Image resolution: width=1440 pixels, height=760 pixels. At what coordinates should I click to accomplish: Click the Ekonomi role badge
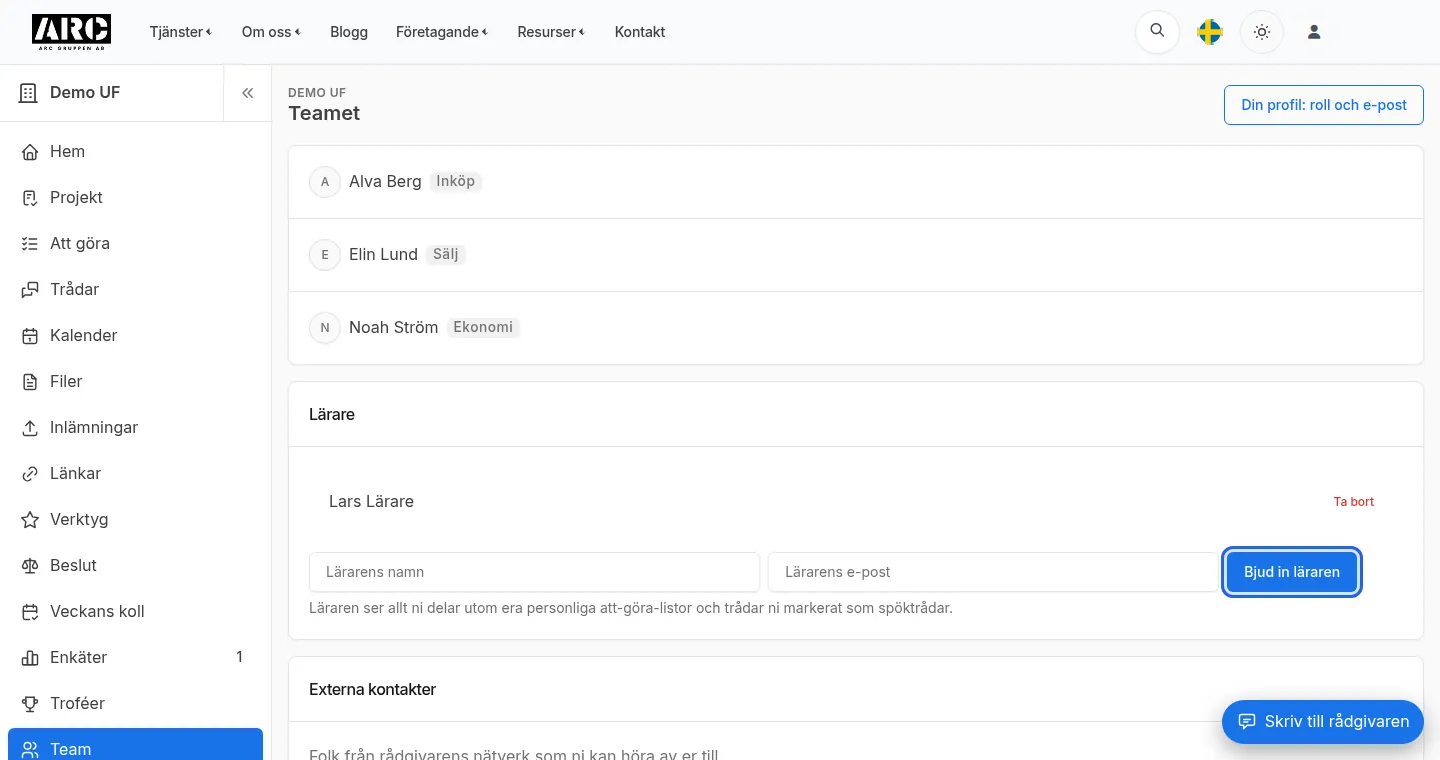pyautogui.click(x=483, y=328)
